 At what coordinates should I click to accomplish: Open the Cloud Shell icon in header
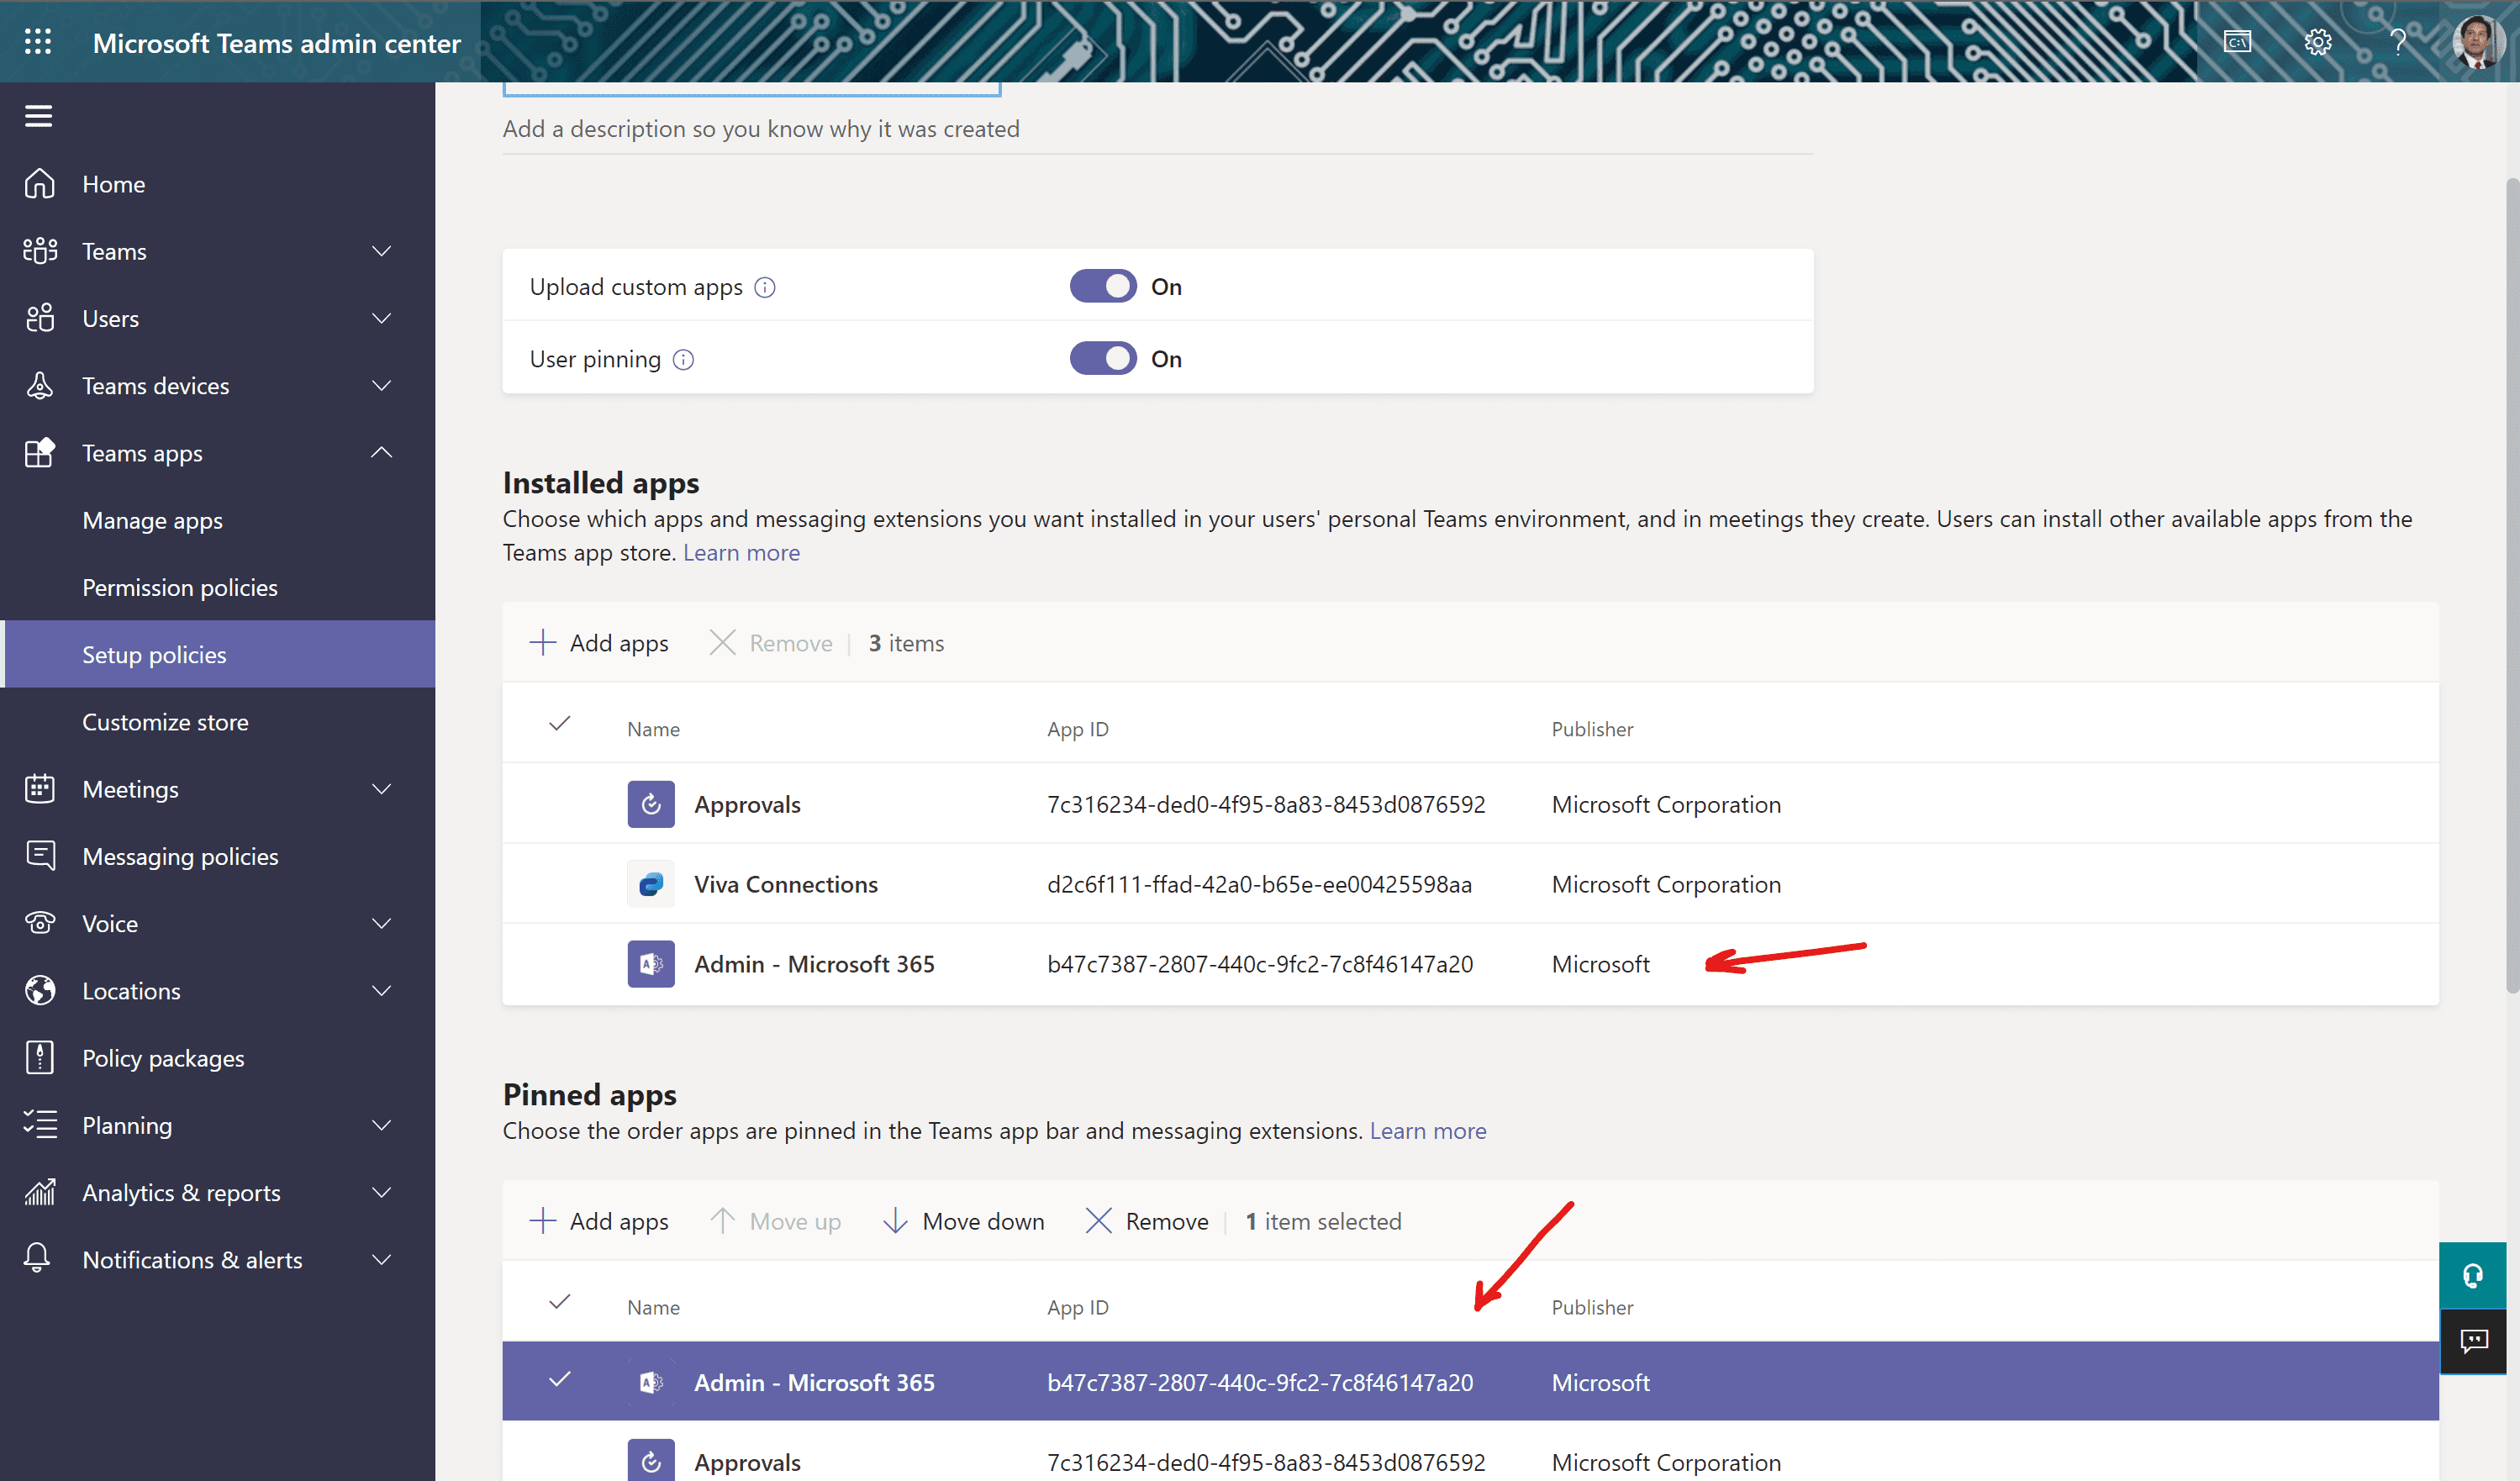2237,42
